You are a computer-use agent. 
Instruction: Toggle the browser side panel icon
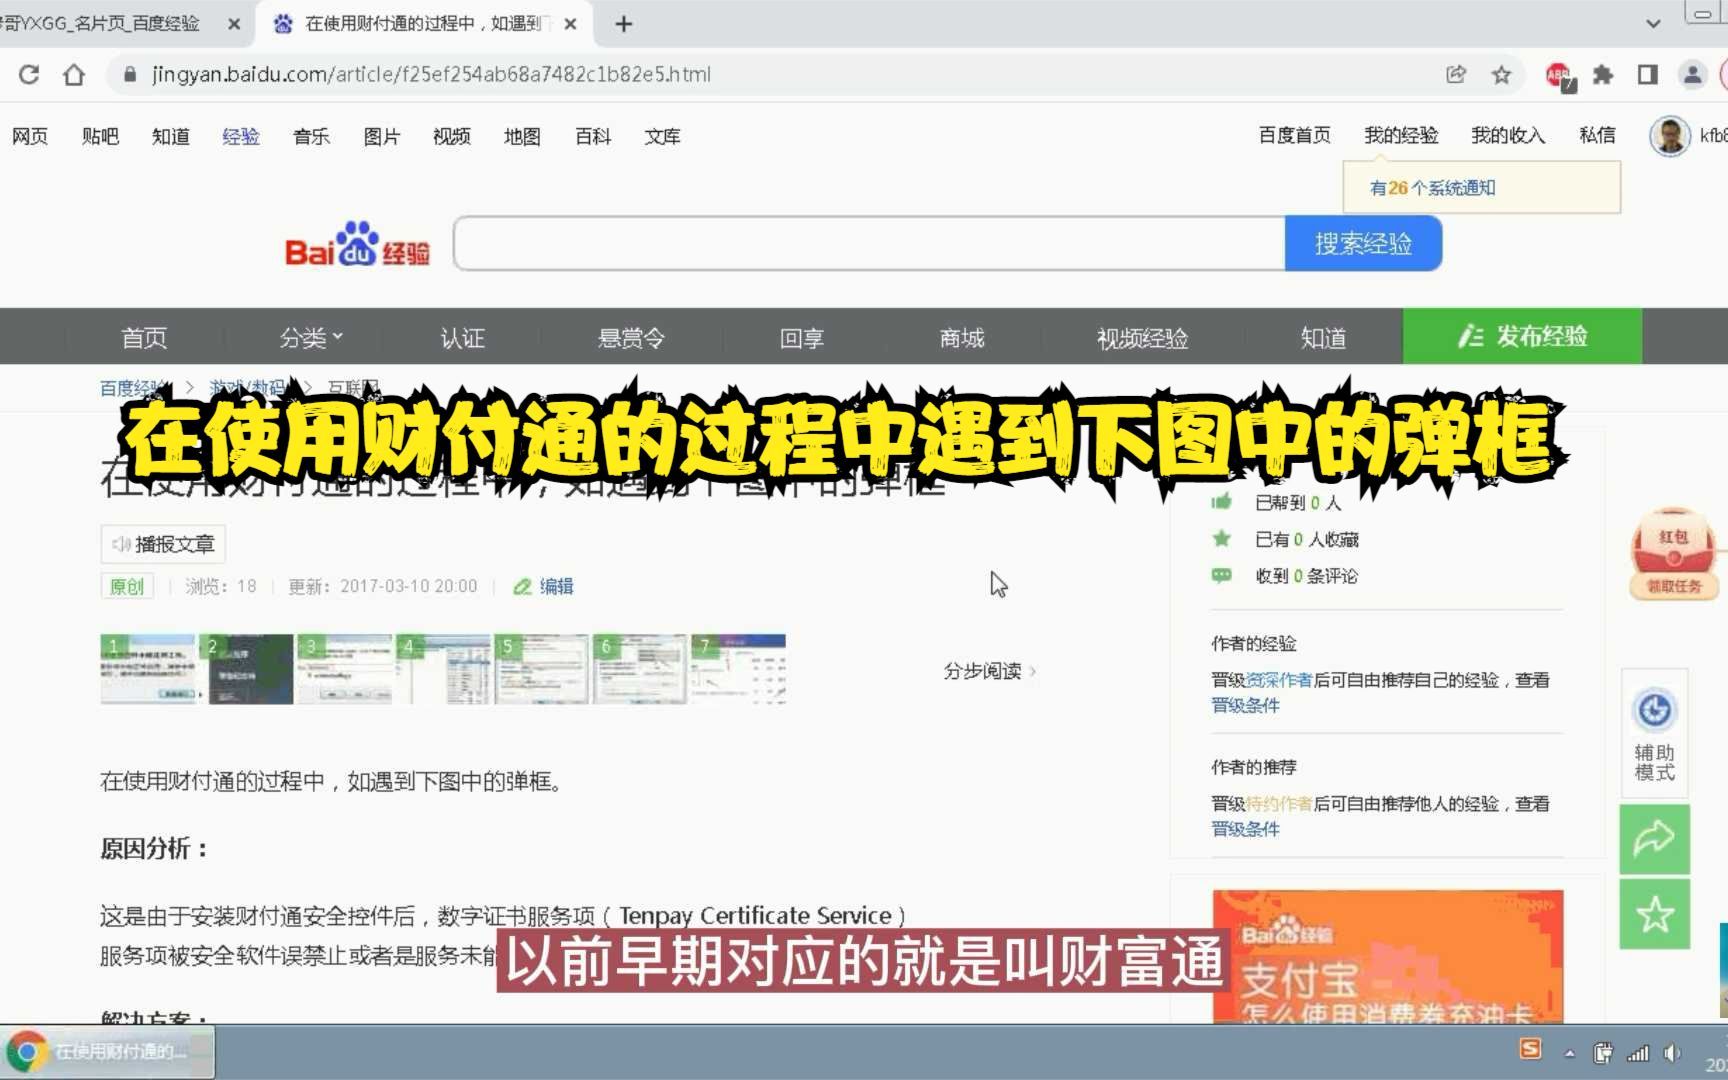pyautogui.click(x=1647, y=74)
